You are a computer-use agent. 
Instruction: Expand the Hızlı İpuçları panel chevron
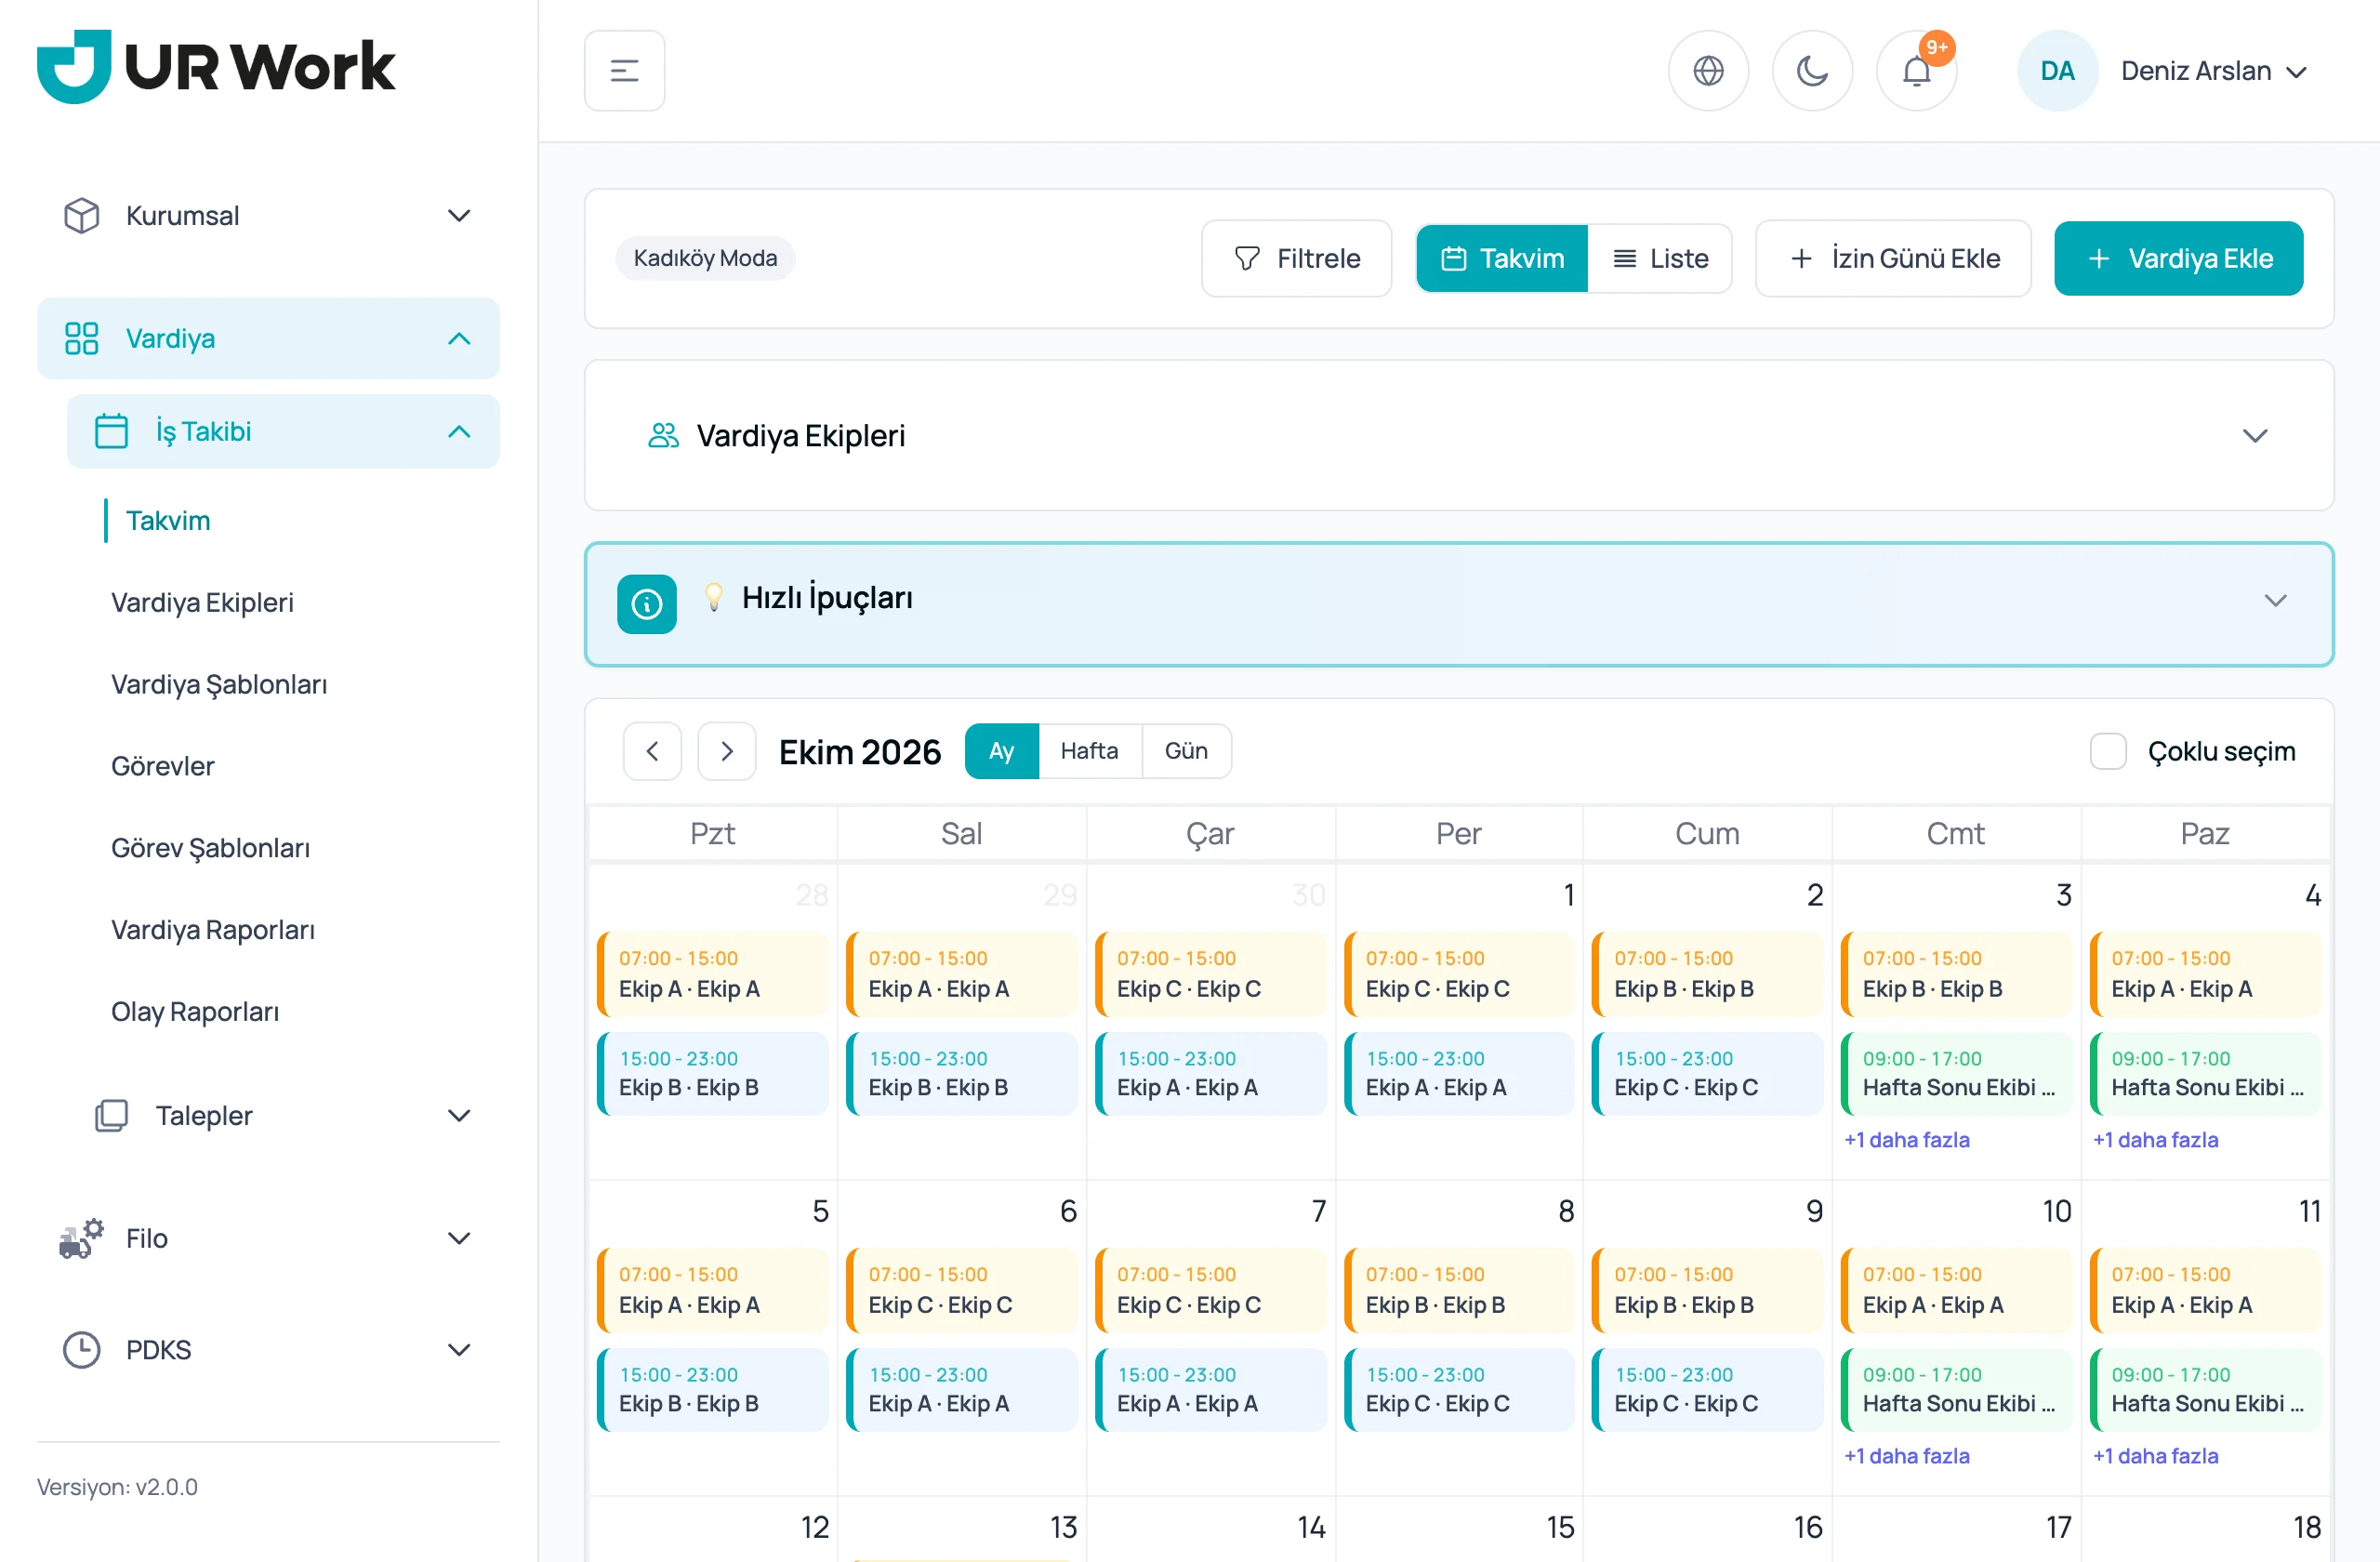pos(2276,601)
